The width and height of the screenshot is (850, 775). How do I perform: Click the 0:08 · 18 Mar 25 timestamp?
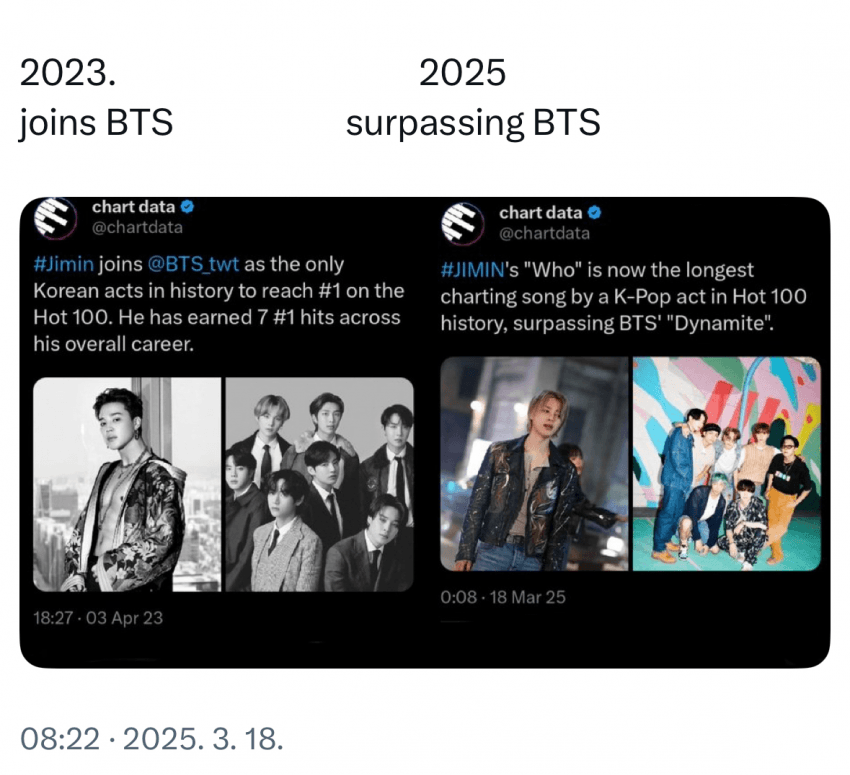(x=503, y=597)
